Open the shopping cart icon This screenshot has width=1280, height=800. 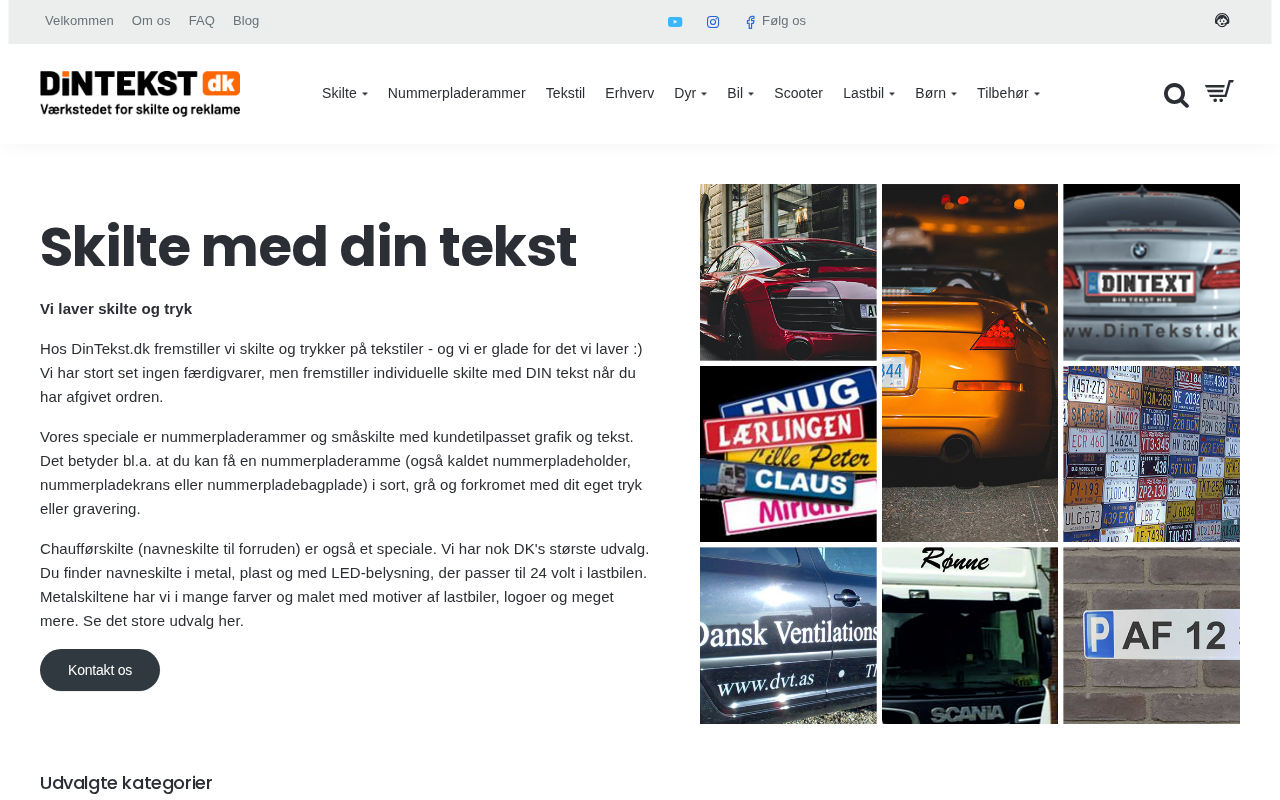(x=1219, y=92)
